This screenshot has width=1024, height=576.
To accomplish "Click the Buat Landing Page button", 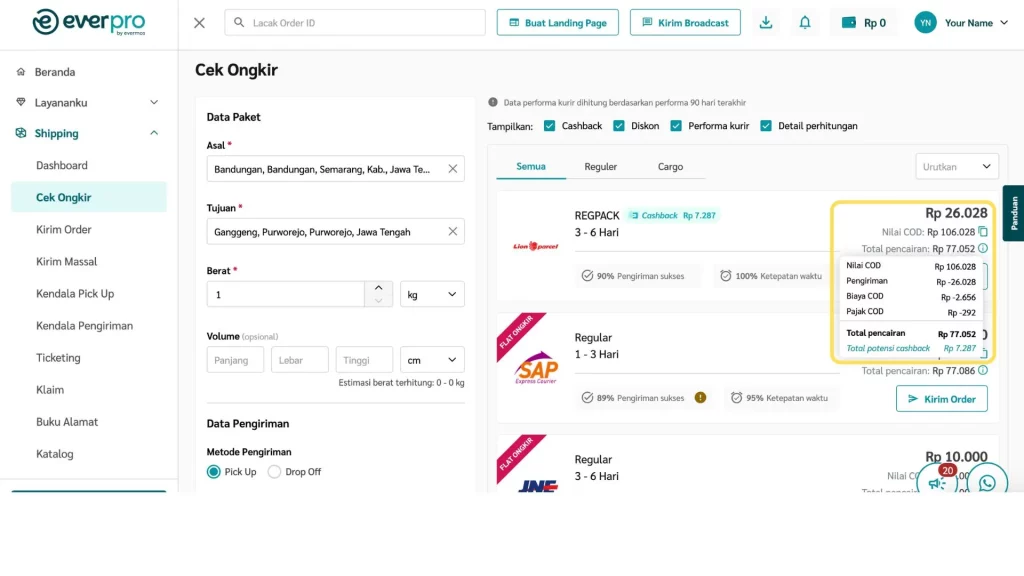I will pyautogui.click(x=558, y=22).
